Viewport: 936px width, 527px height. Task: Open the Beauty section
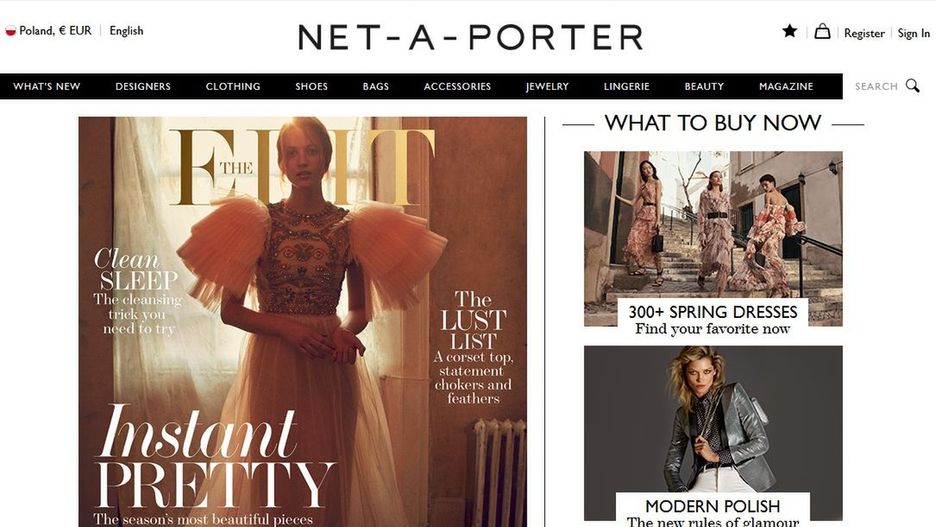704,87
